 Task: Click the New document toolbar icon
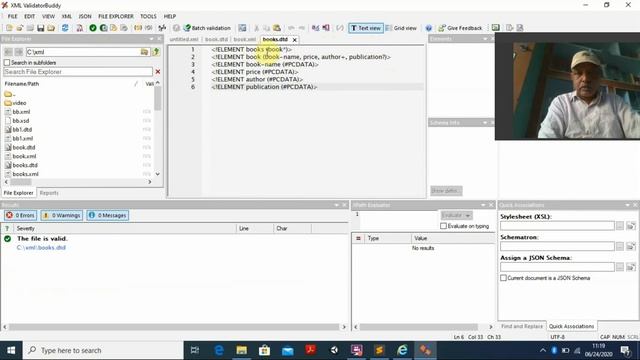(9, 28)
